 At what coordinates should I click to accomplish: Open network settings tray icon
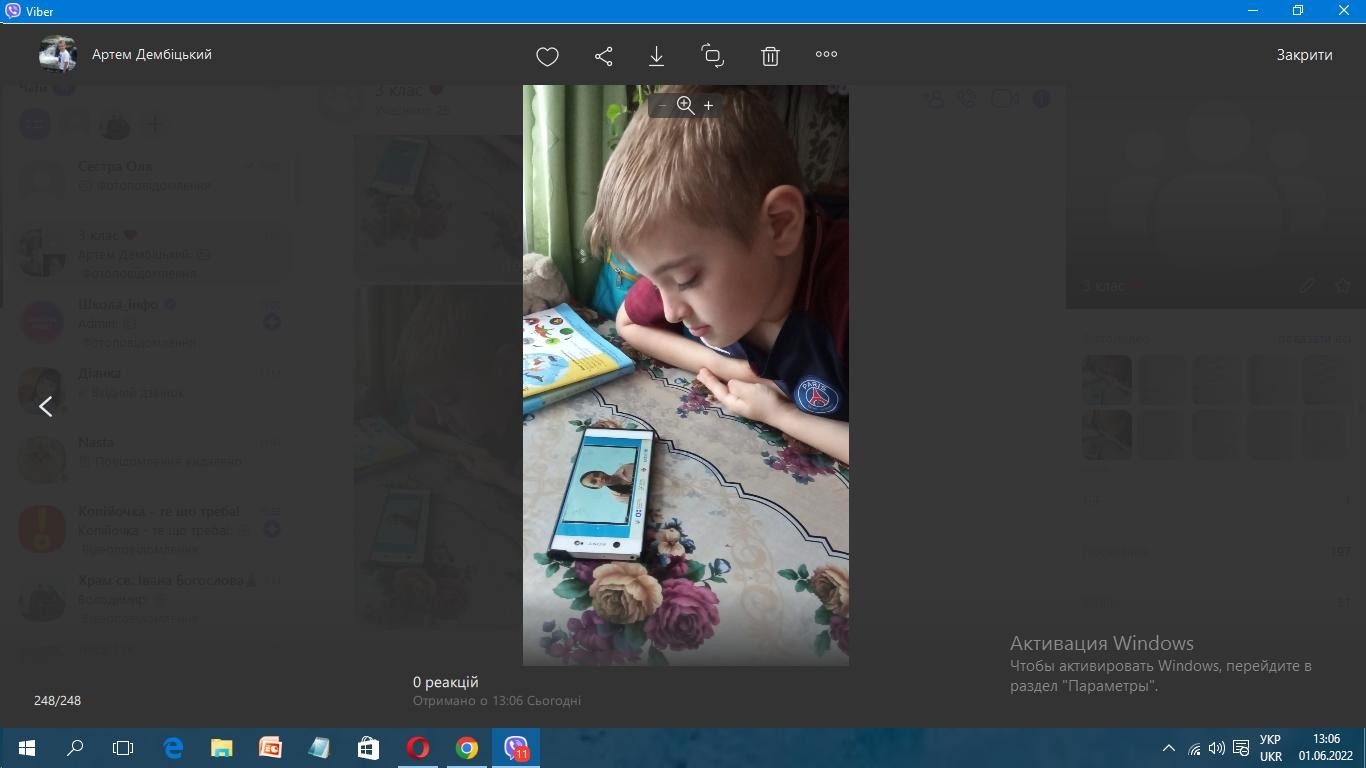[x=1194, y=748]
